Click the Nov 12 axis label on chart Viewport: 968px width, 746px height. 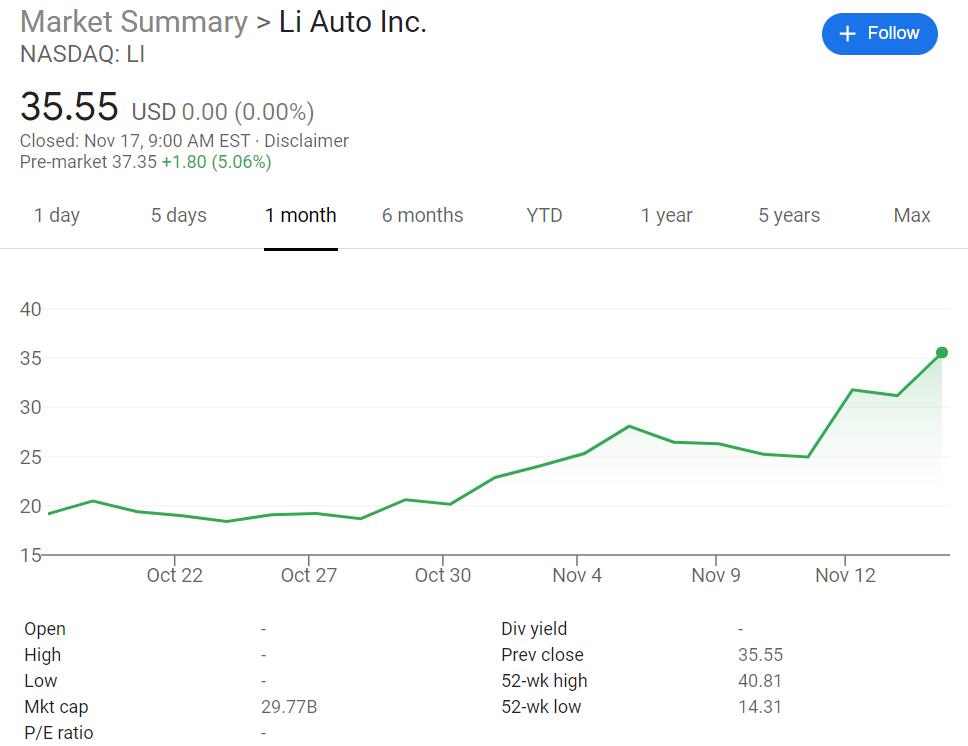coord(845,575)
